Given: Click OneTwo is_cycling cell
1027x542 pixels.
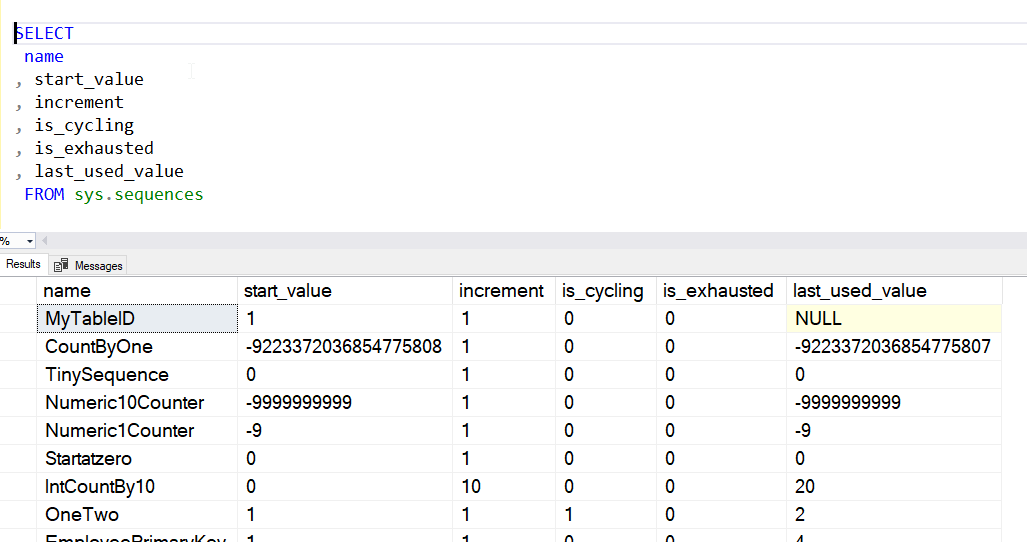Looking at the screenshot, I should tap(569, 515).
